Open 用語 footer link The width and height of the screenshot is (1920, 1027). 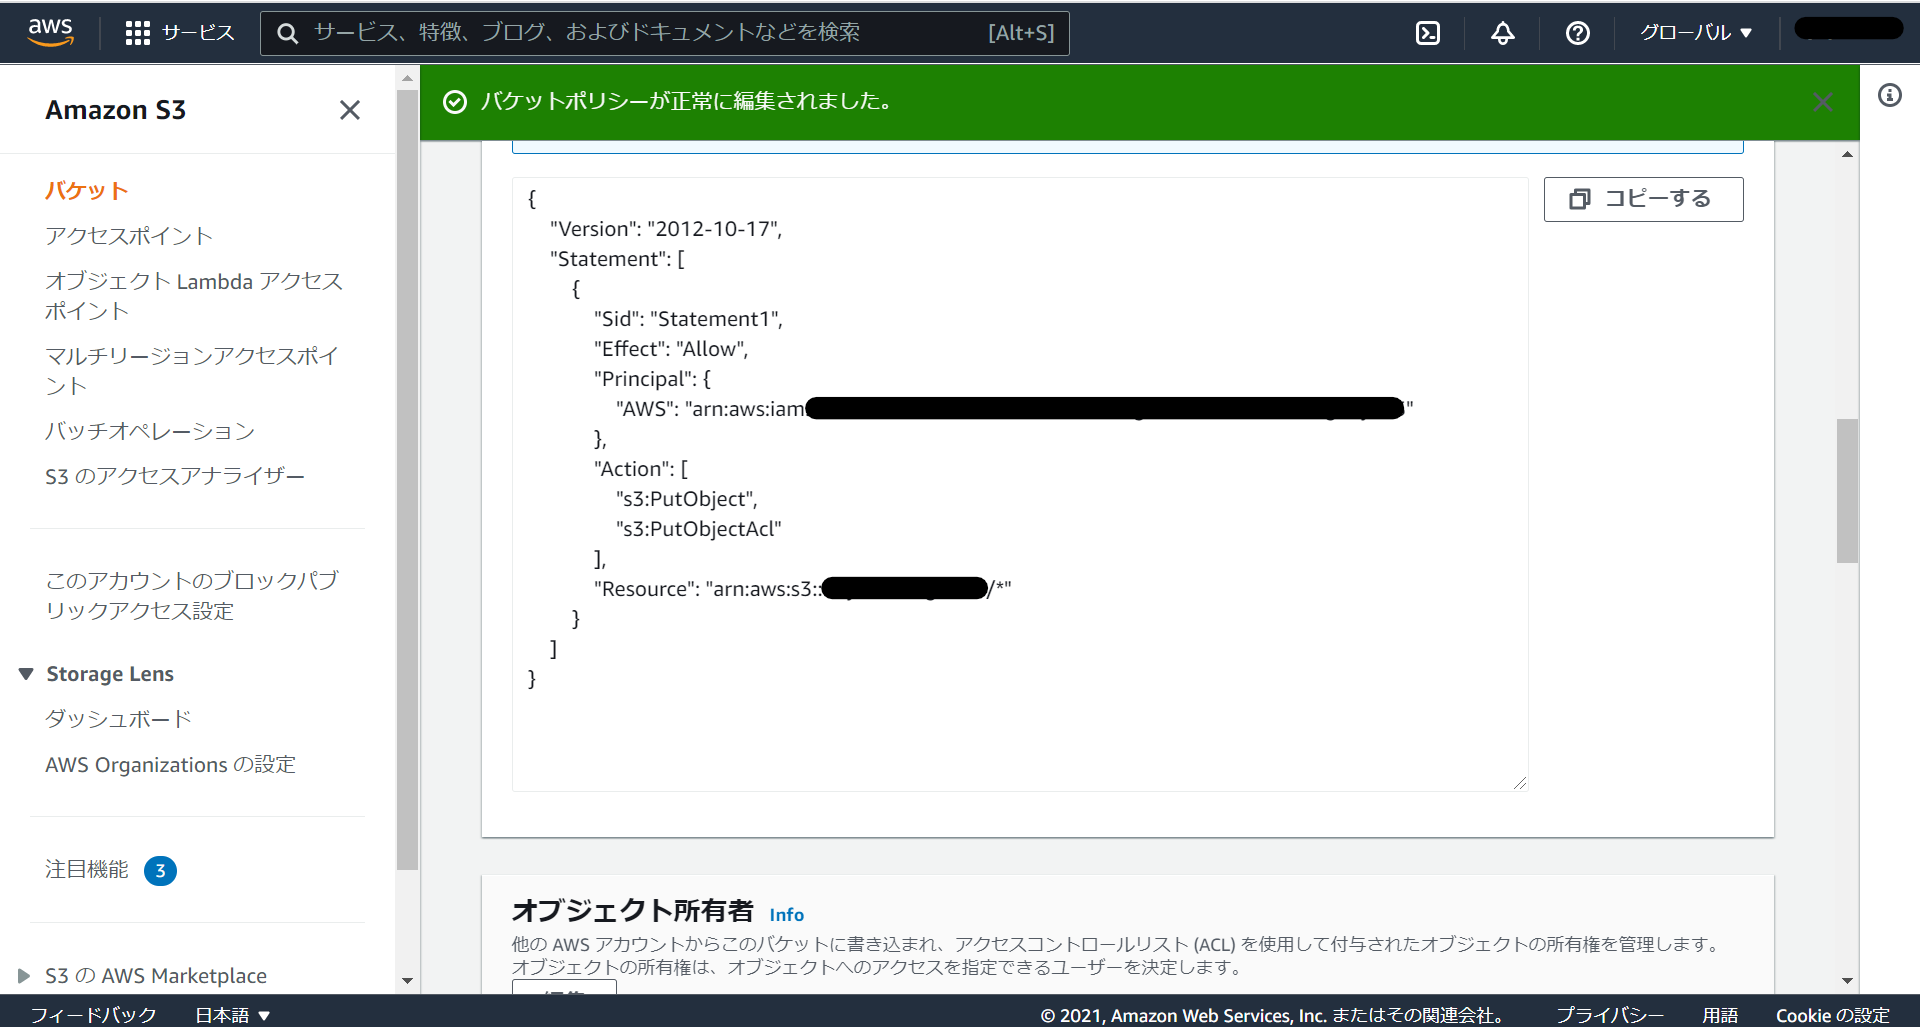coord(1720,1015)
